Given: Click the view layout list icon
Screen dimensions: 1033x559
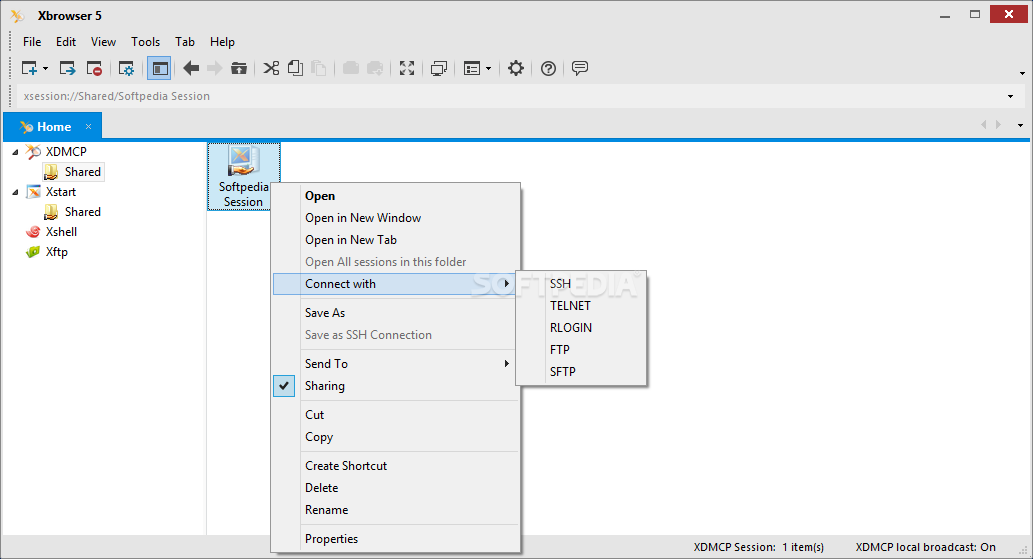Looking at the screenshot, I should point(472,68).
